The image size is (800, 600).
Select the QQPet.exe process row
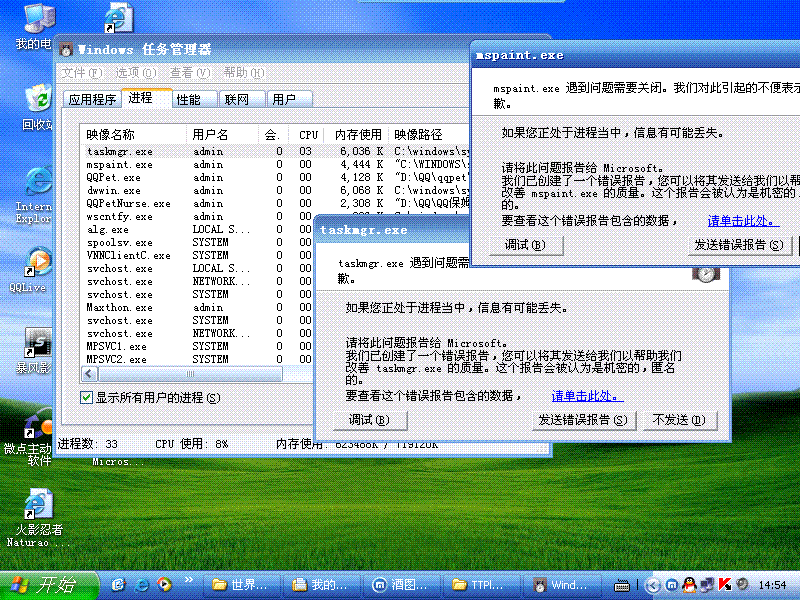pyautogui.click(x=276, y=178)
